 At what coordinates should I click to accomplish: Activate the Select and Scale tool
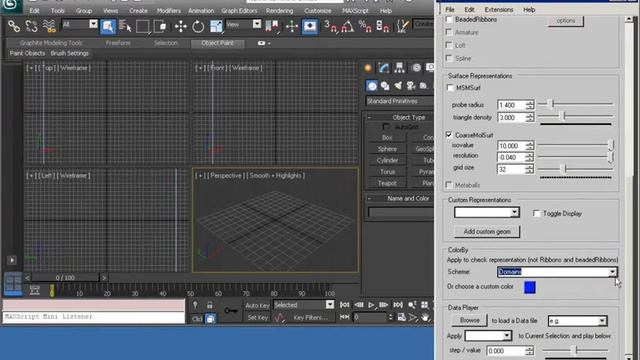pyautogui.click(x=216, y=27)
